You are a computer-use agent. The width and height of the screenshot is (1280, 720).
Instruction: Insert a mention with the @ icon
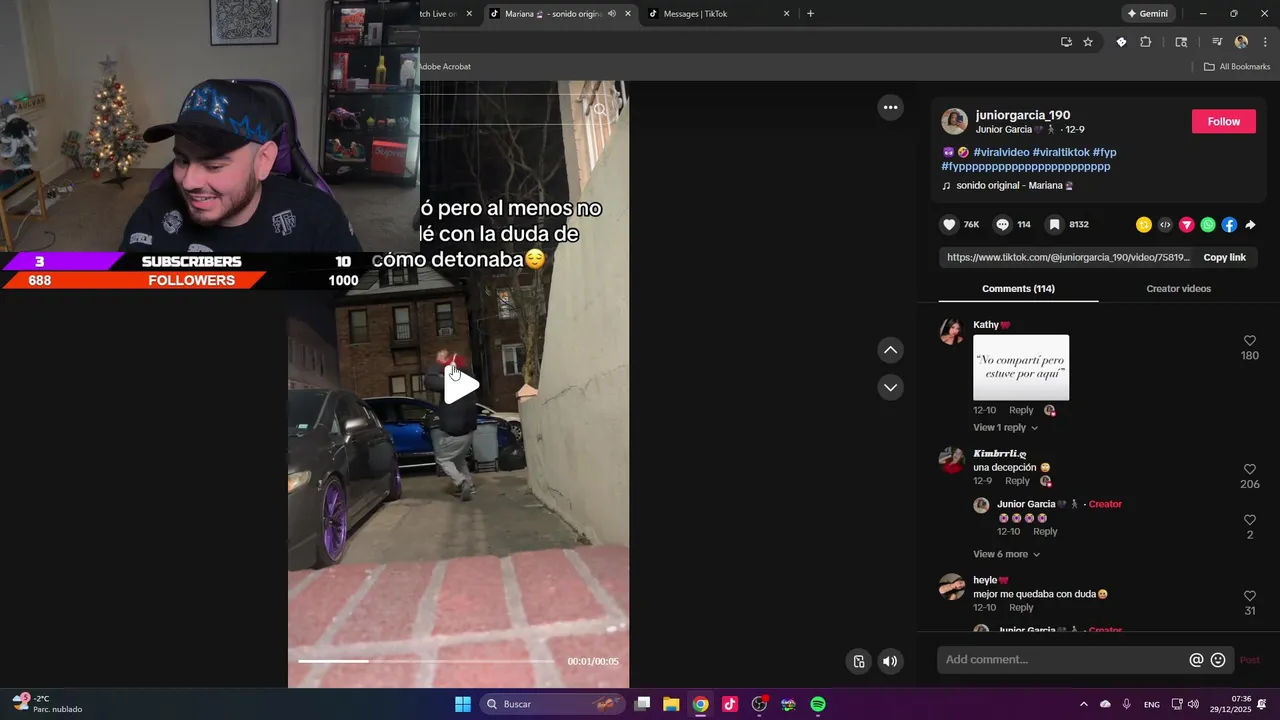click(1196, 660)
